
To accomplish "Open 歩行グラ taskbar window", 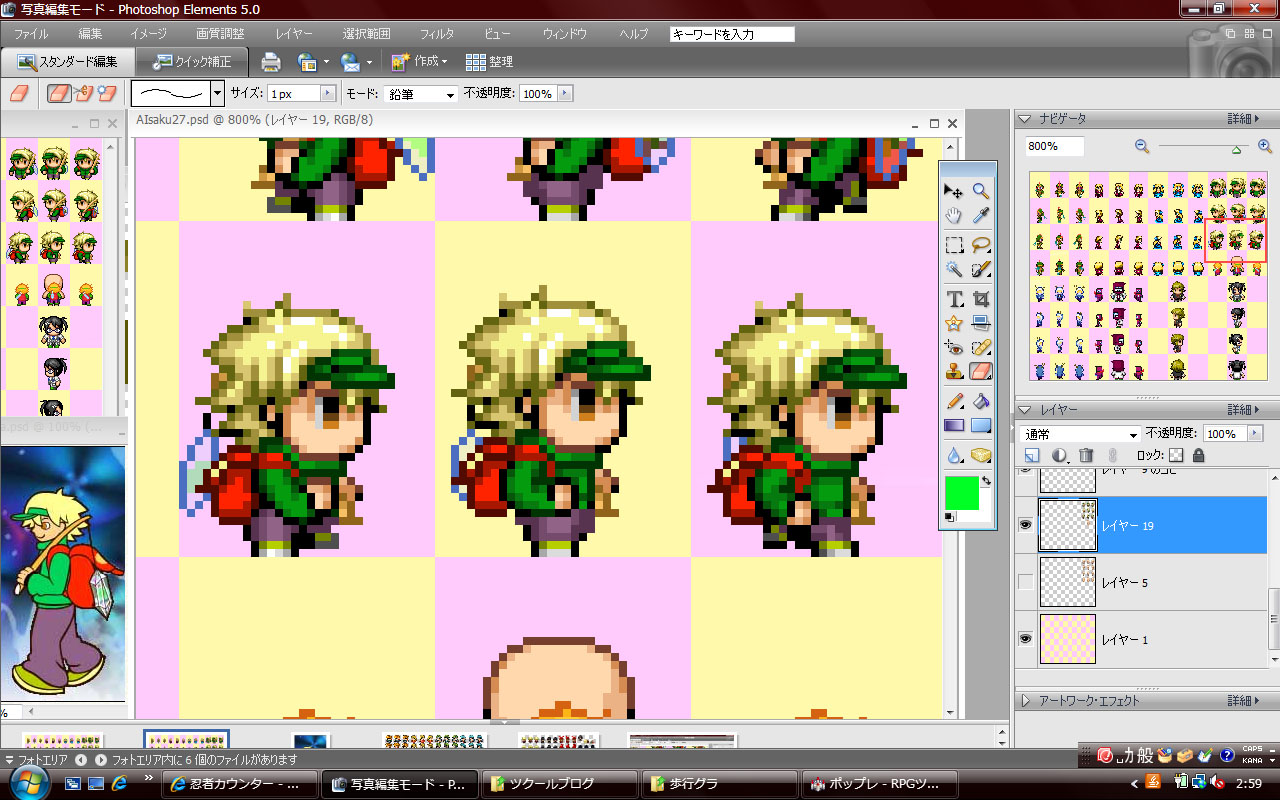I will click(x=721, y=783).
